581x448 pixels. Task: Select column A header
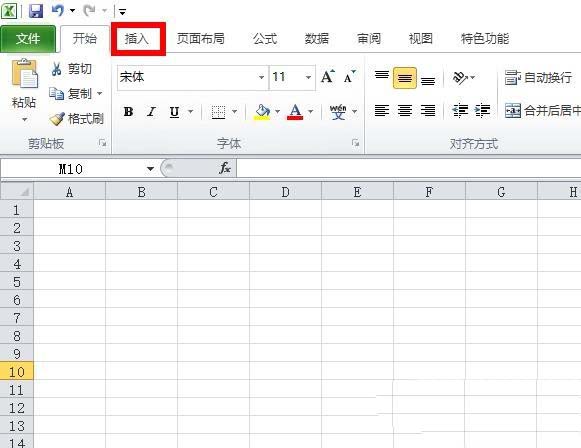(x=69, y=192)
